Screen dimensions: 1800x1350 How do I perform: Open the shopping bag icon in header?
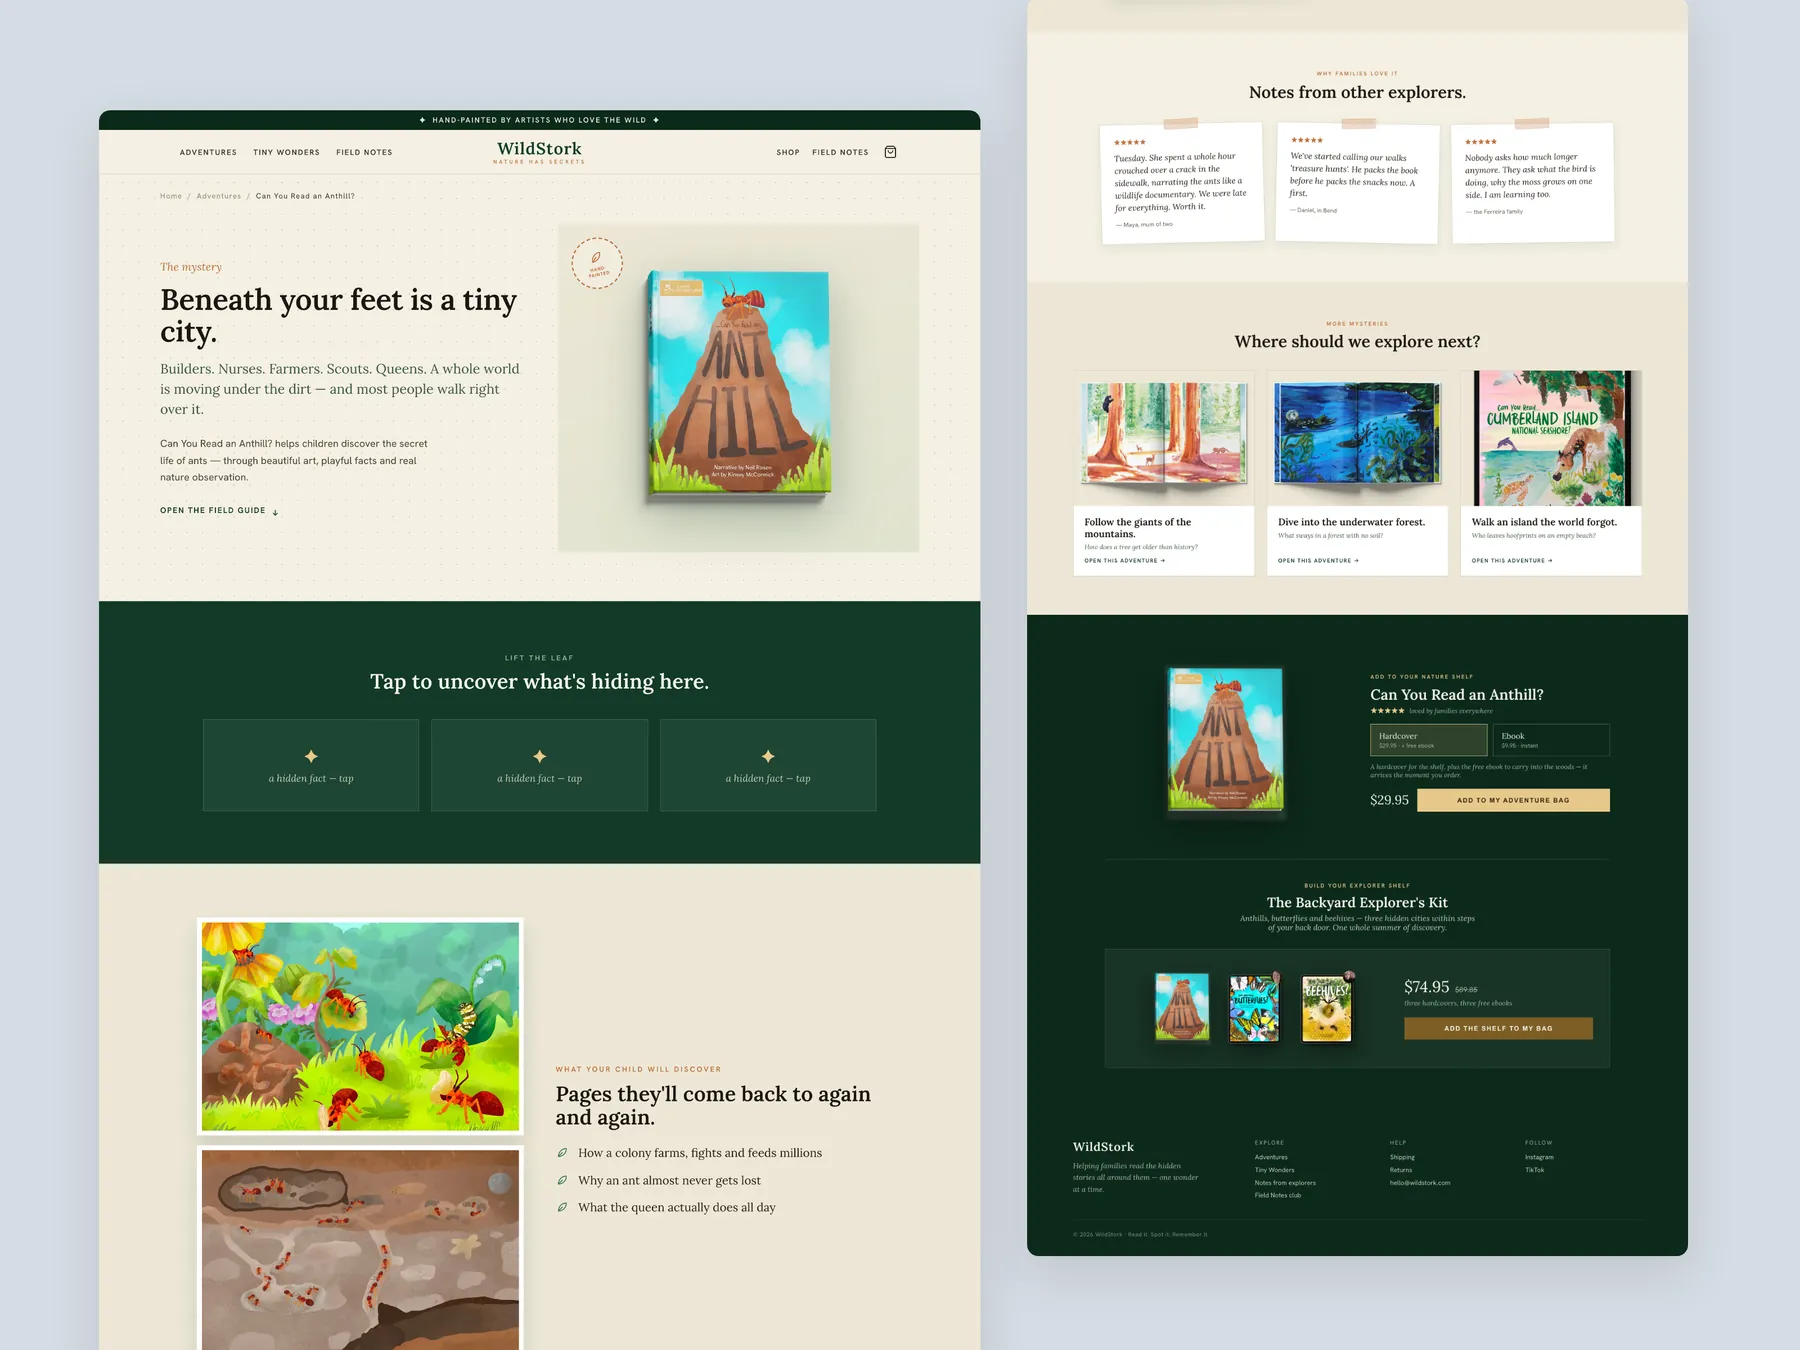(x=890, y=152)
